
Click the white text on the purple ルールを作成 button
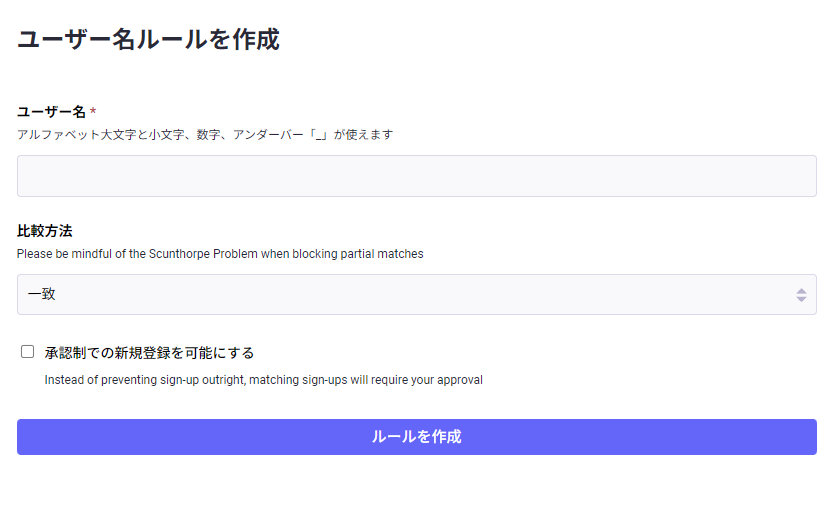416,437
